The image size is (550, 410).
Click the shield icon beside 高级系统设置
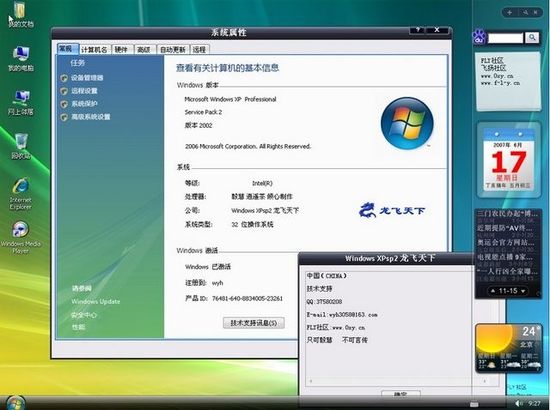click(x=64, y=117)
